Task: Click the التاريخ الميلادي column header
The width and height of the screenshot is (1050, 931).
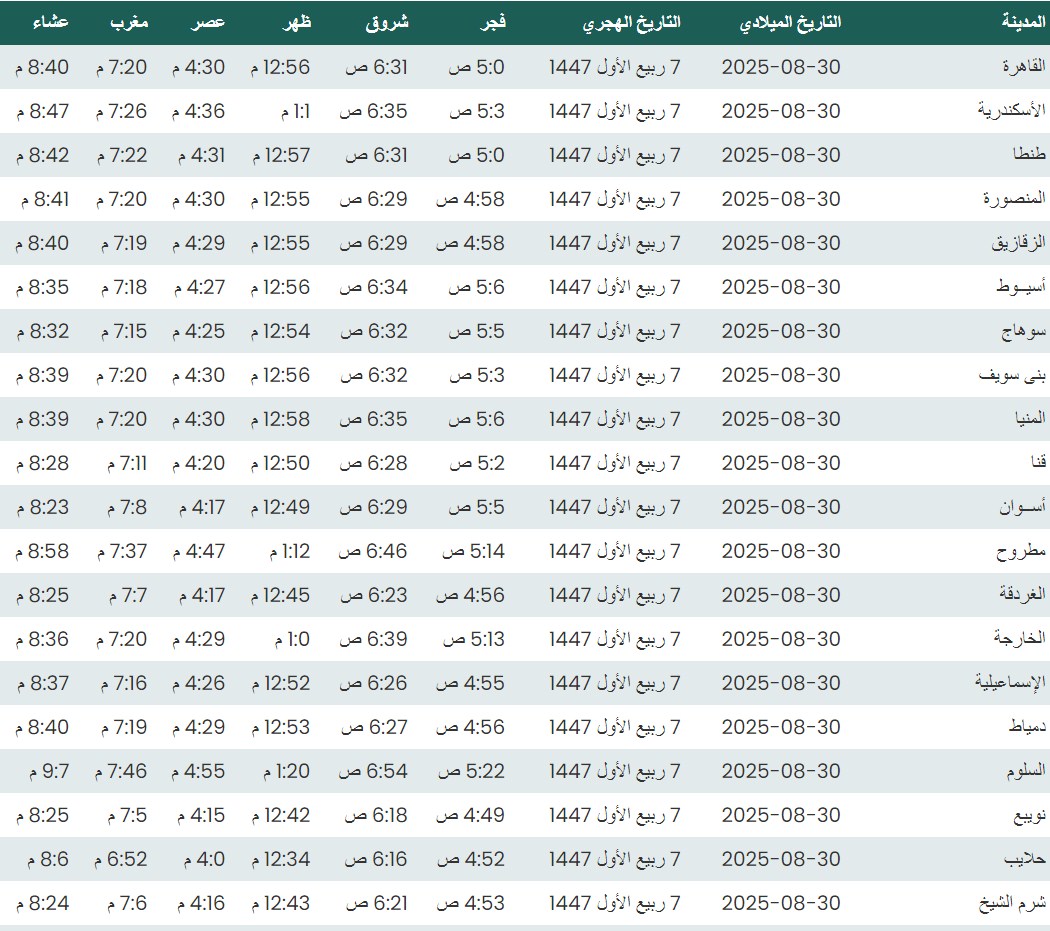Action: click(790, 22)
